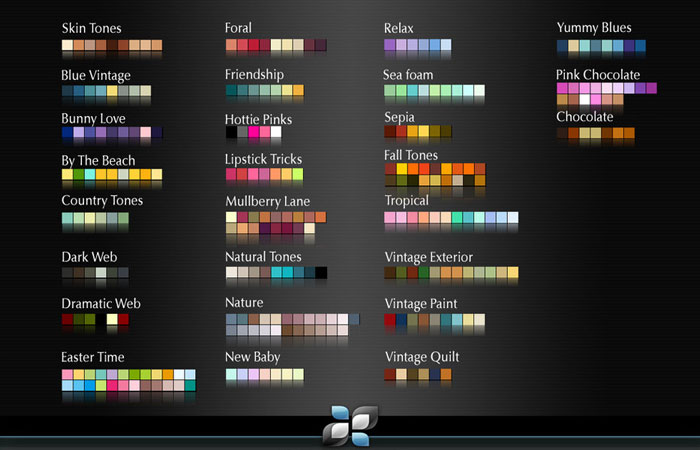The image size is (700, 450).
Task: Pick the white swatch in Pink Chocolate
Action: point(584,99)
